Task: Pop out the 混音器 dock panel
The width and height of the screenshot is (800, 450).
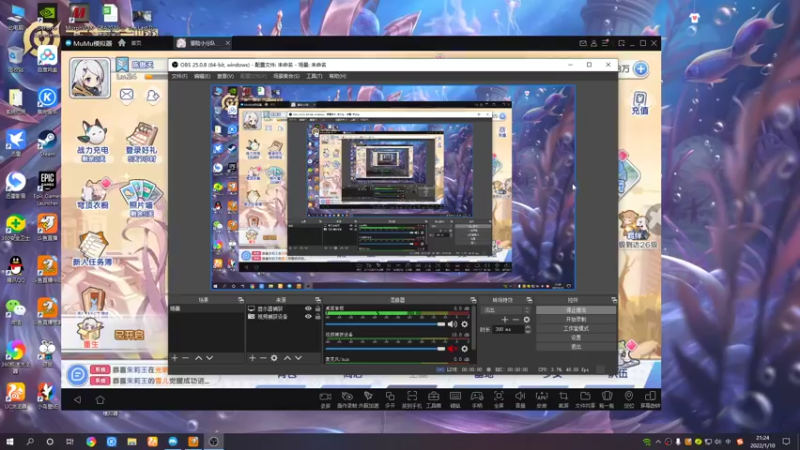Action: (x=473, y=300)
